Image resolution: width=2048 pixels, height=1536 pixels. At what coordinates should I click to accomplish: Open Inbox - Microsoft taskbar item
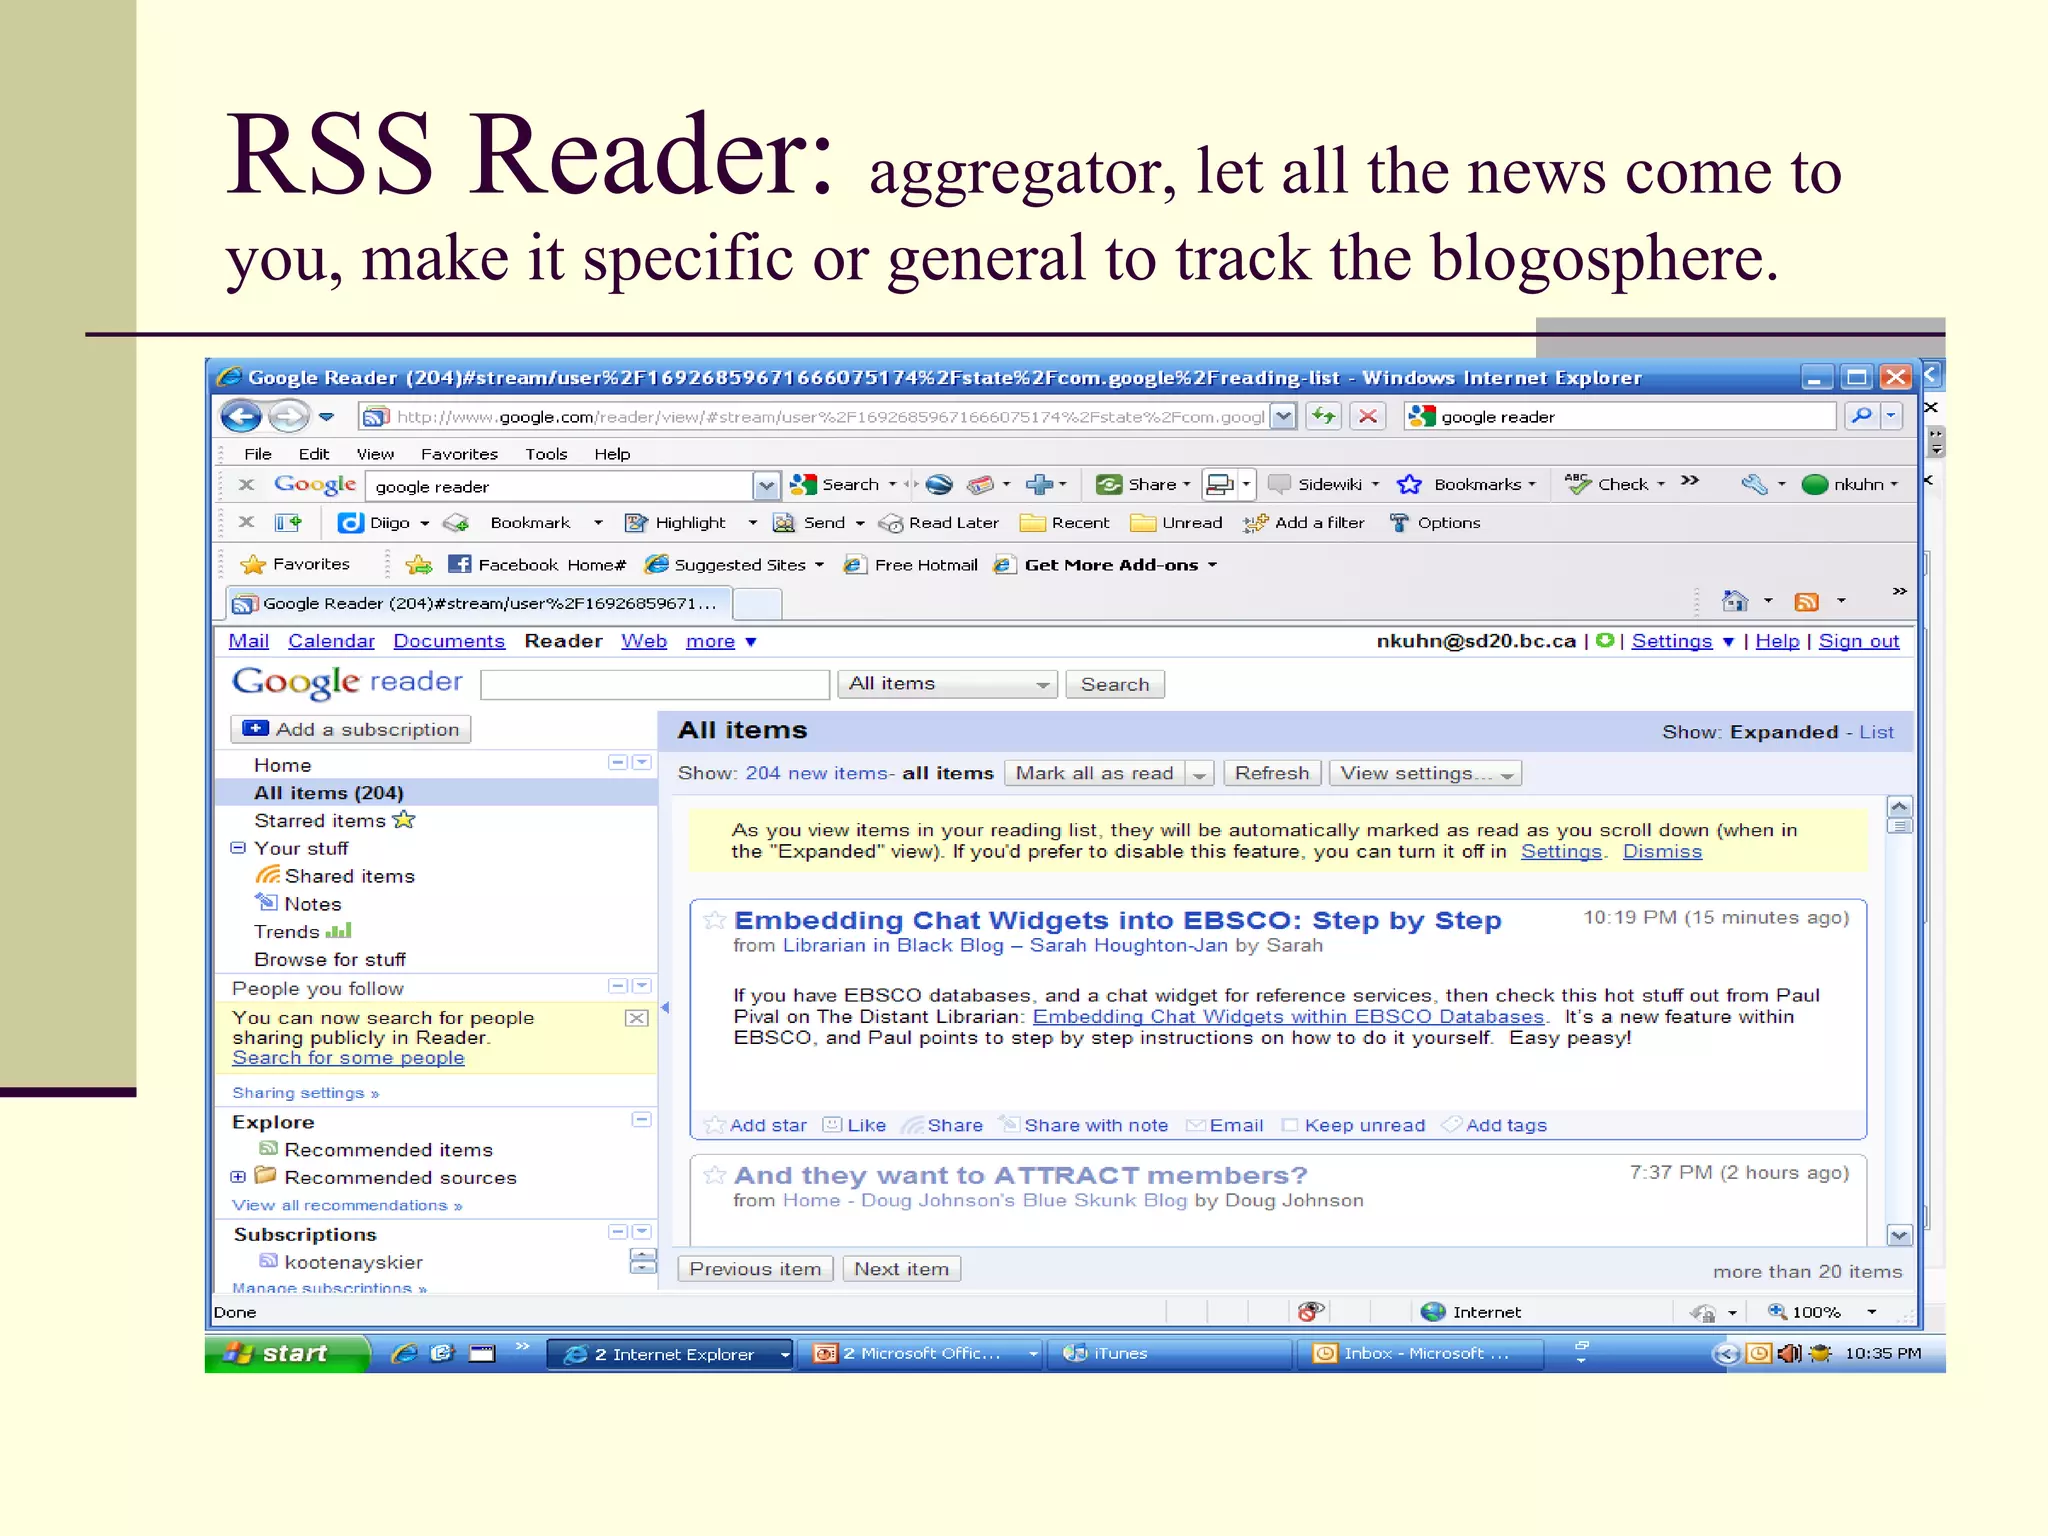pyautogui.click(x=1421, y=1354)
